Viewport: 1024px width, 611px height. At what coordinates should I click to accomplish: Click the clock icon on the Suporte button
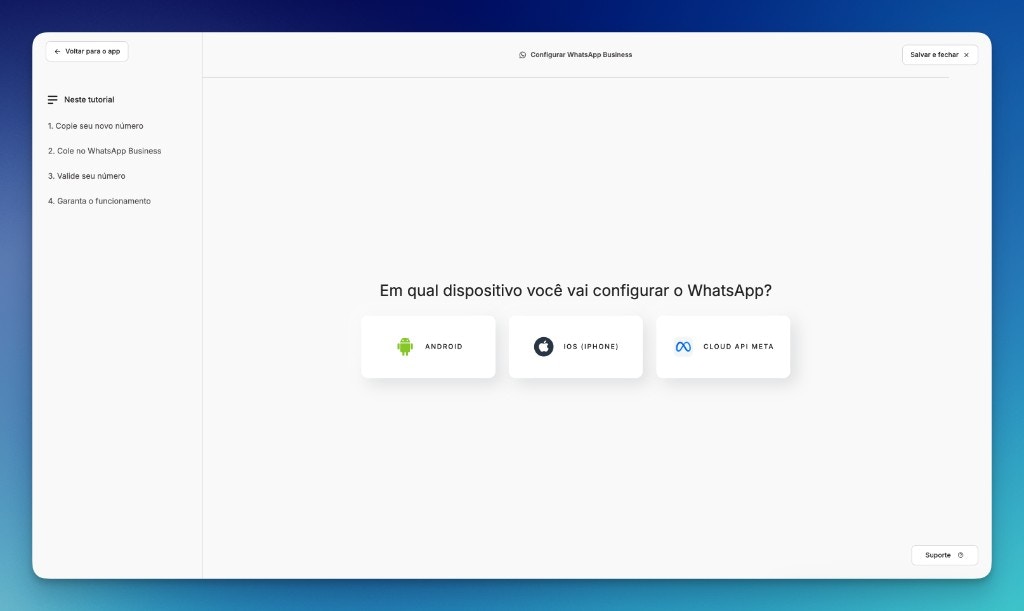(x=962, y=555)
